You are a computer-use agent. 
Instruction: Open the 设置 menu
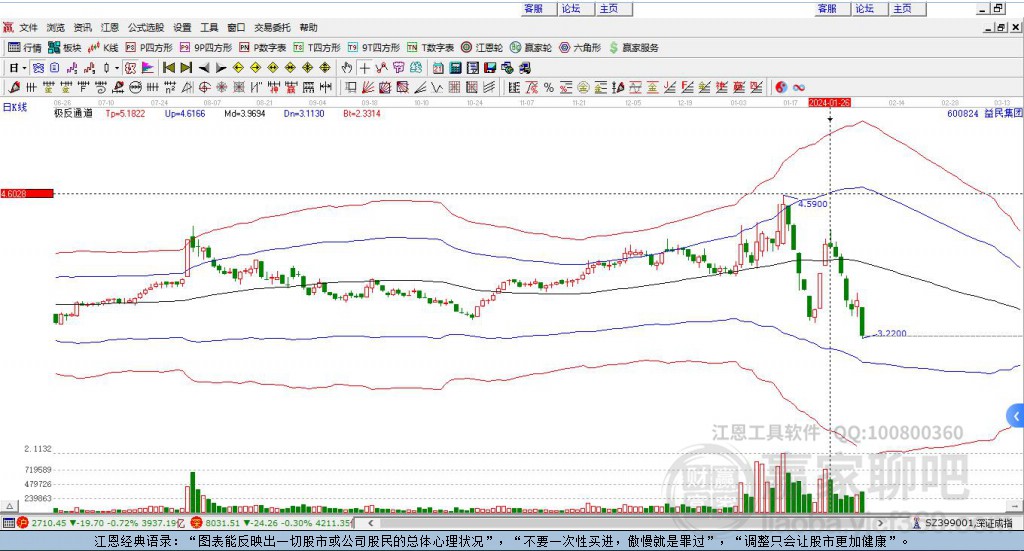click(x=182, y=27)
